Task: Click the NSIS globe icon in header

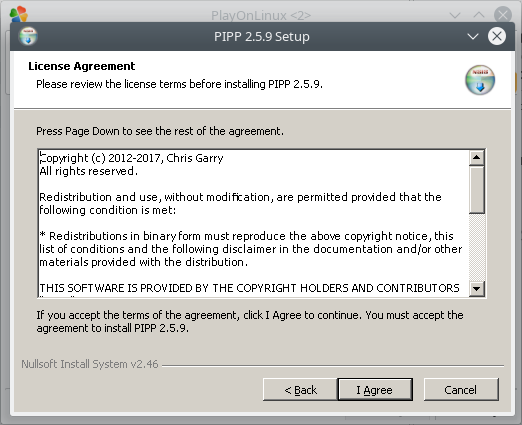Action: [x=480, y=80]
